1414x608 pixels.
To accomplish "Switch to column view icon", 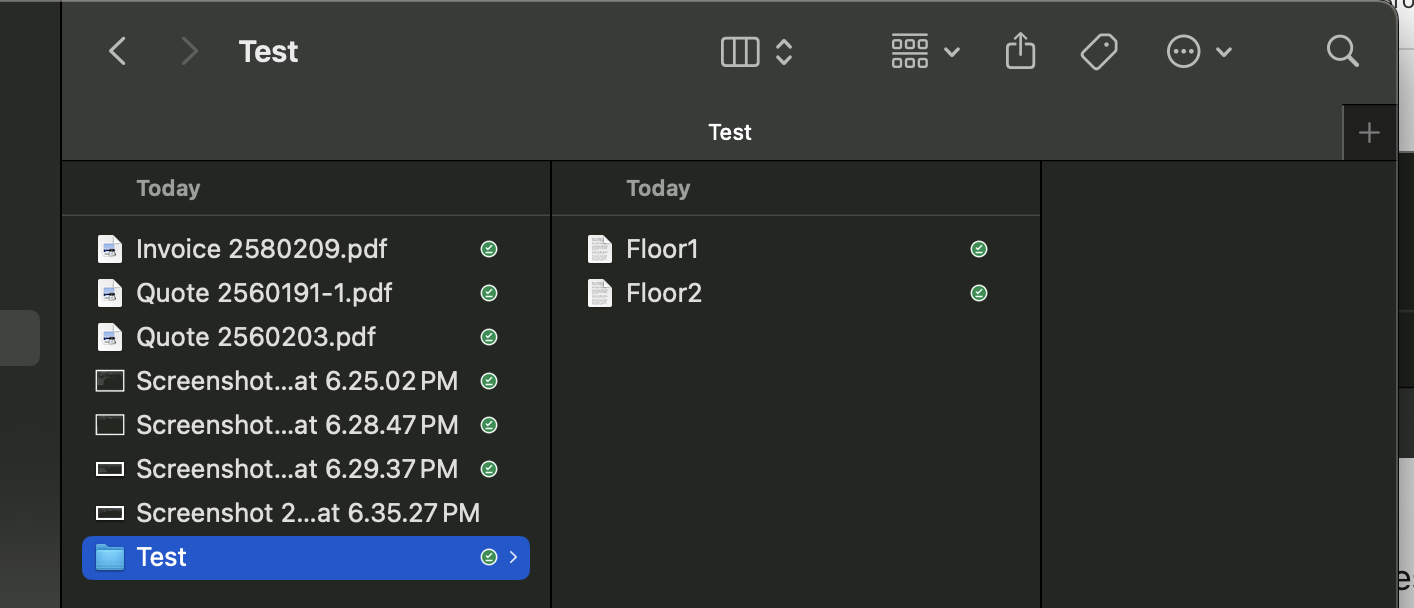I will coord(740,51).
